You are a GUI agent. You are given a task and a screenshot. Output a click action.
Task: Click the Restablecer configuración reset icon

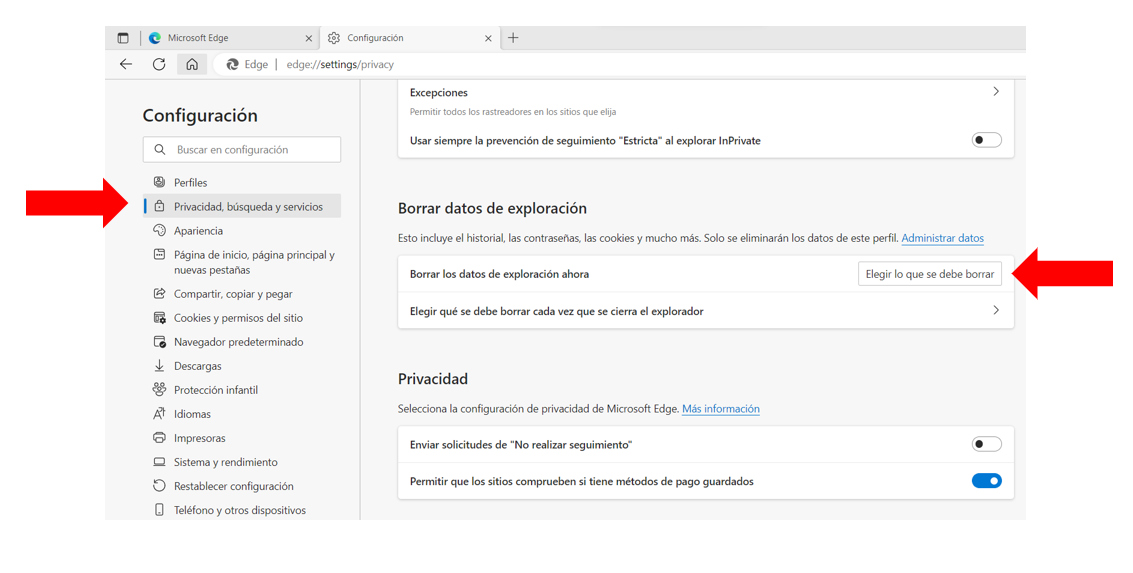click(x=159, y=486)
